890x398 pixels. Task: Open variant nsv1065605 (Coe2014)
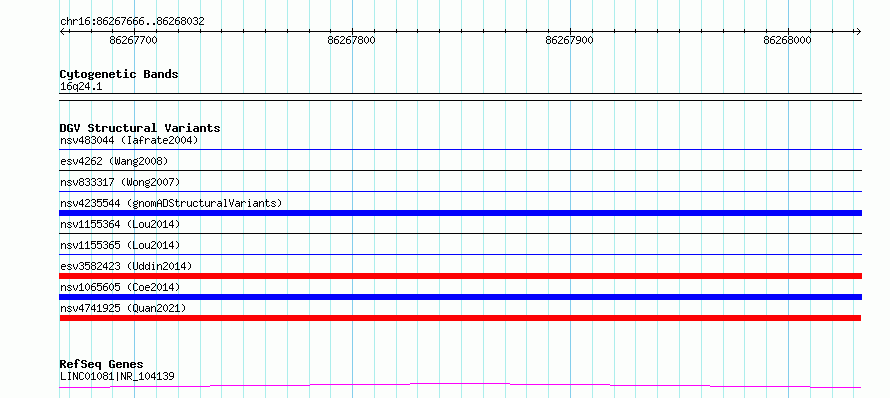coord(120,287)
